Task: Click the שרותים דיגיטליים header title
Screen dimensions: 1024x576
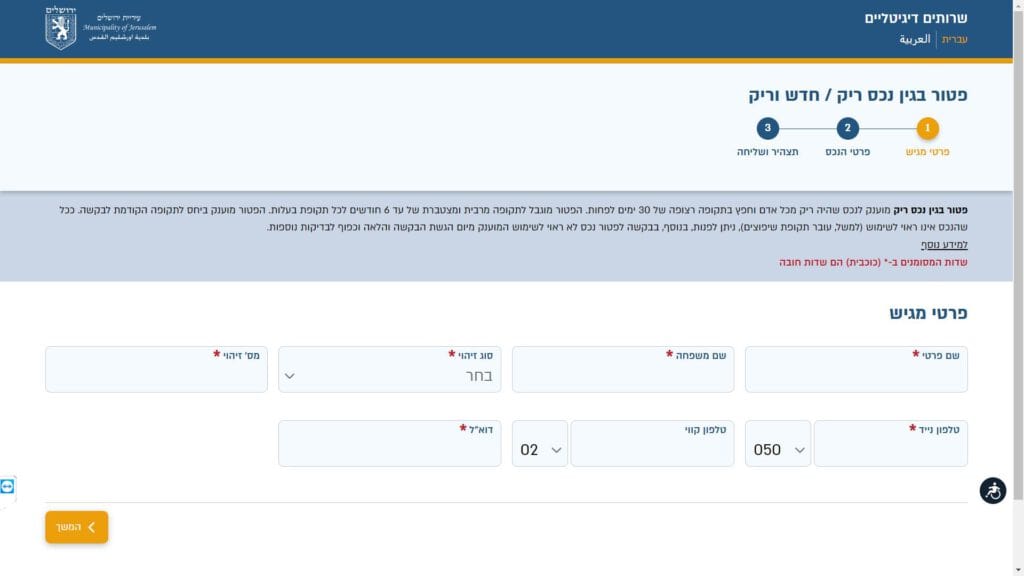Action: [x=915, y=17]
